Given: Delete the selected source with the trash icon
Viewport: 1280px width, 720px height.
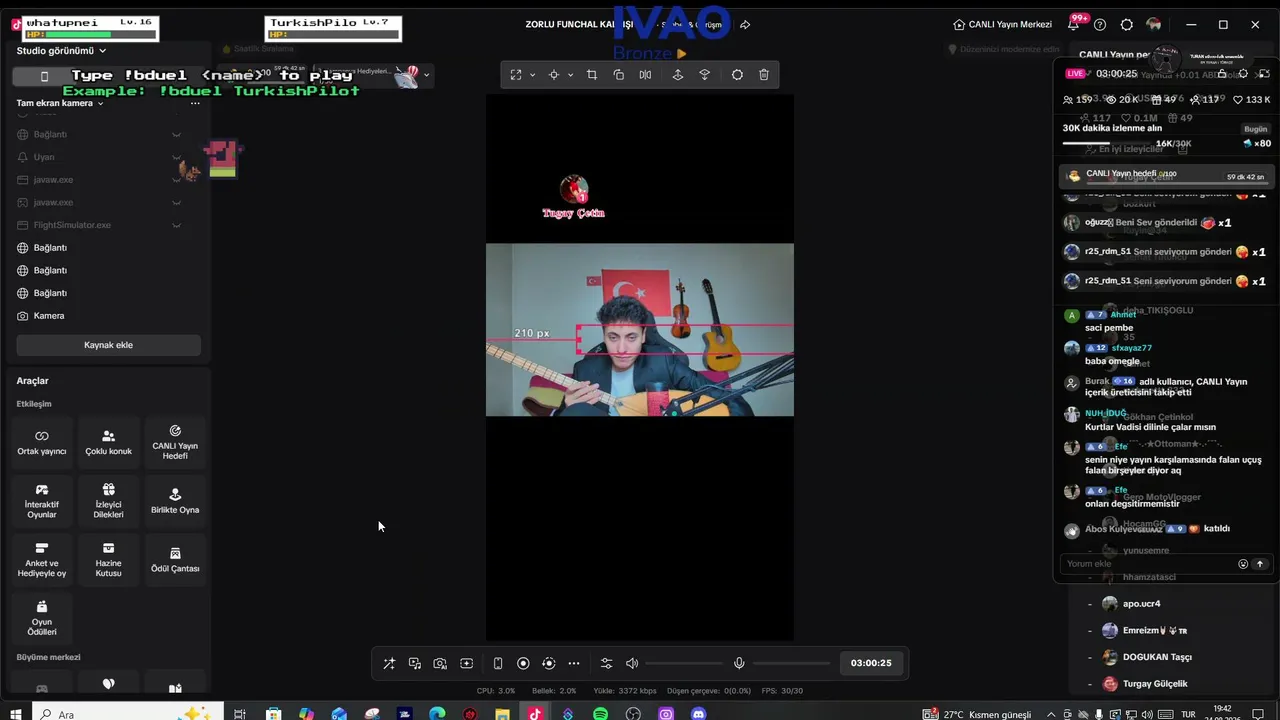Looking at the screenshot, I should [x=764, y=75].
